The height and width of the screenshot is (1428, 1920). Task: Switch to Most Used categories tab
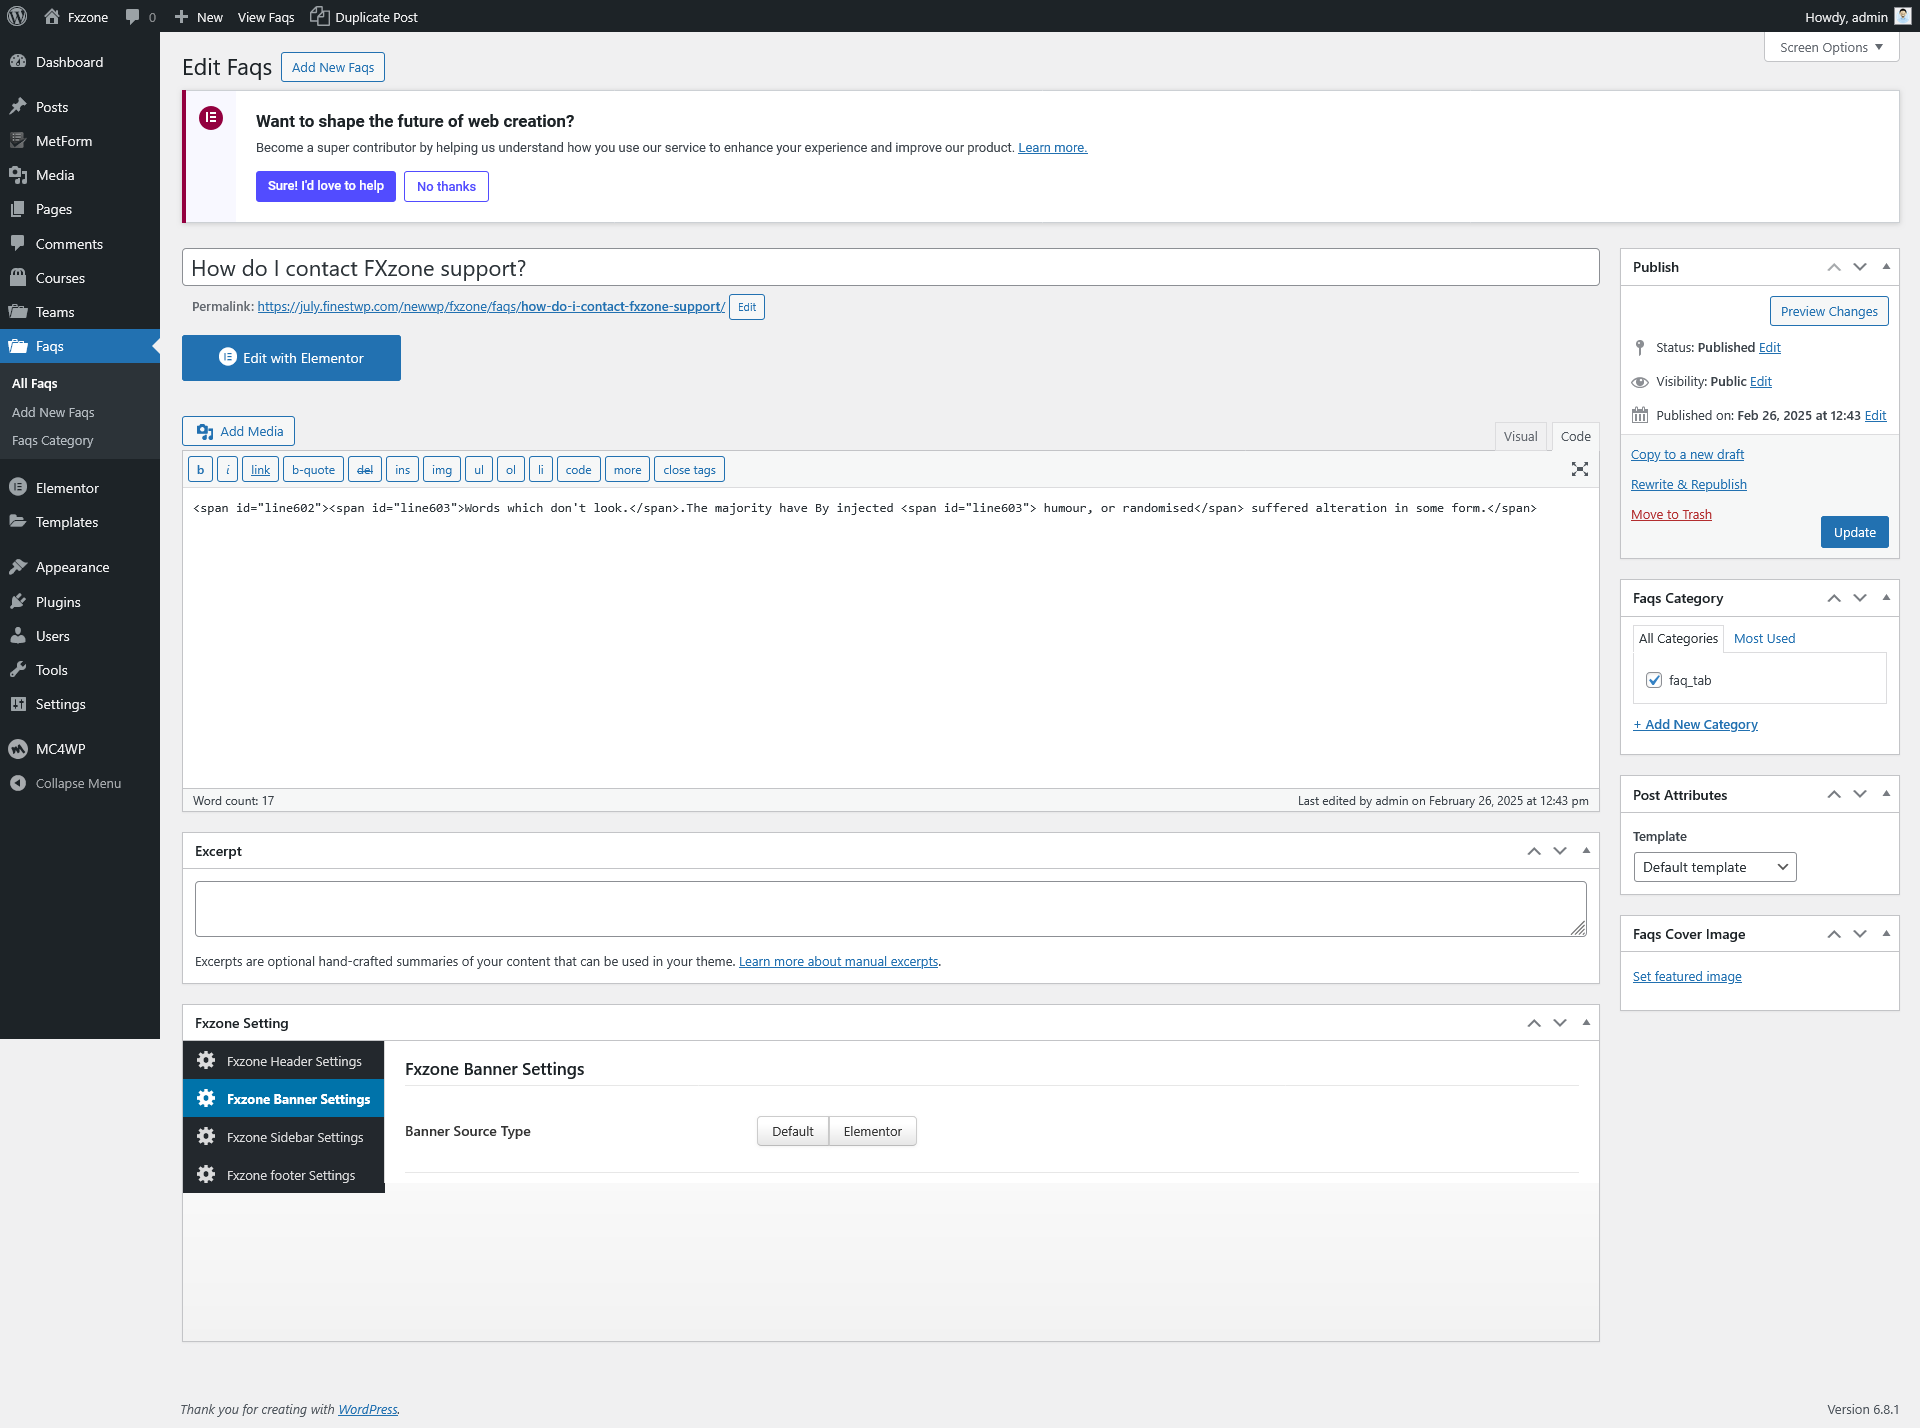pyautogui.click(x=1764, y=638)
